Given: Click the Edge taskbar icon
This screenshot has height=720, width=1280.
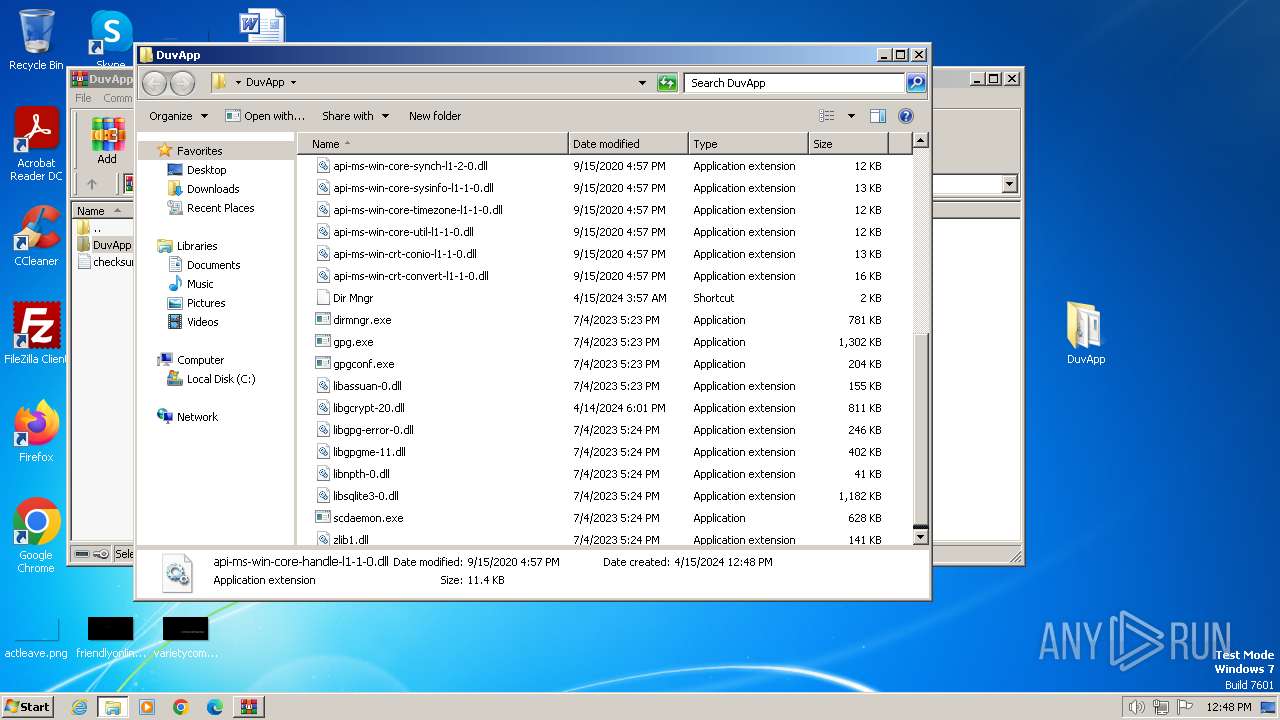Looking at the screenshot, I should (x=214, y=707).
